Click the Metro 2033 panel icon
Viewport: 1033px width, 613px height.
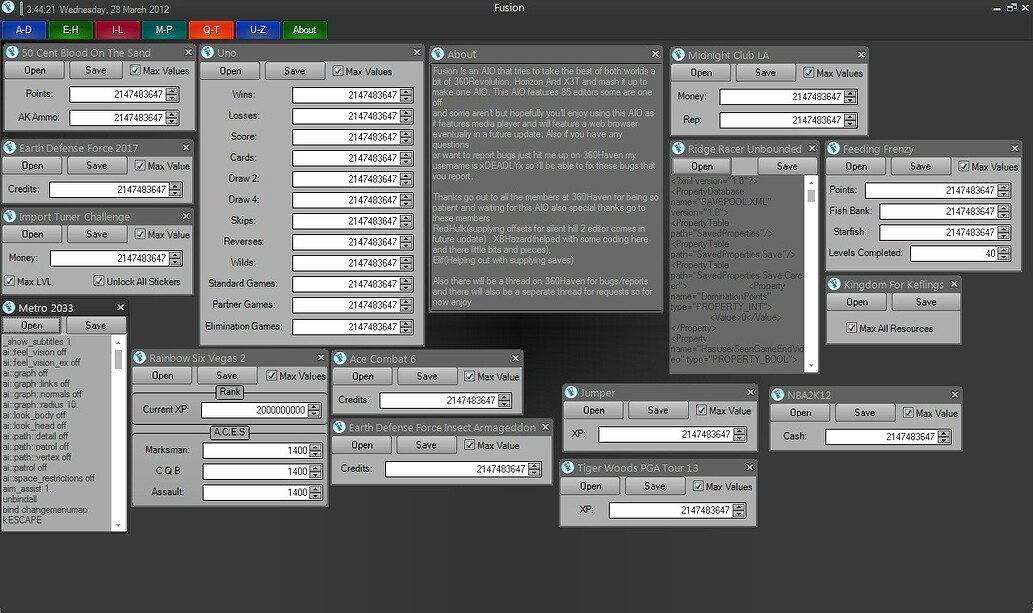(x=10, y=306)
